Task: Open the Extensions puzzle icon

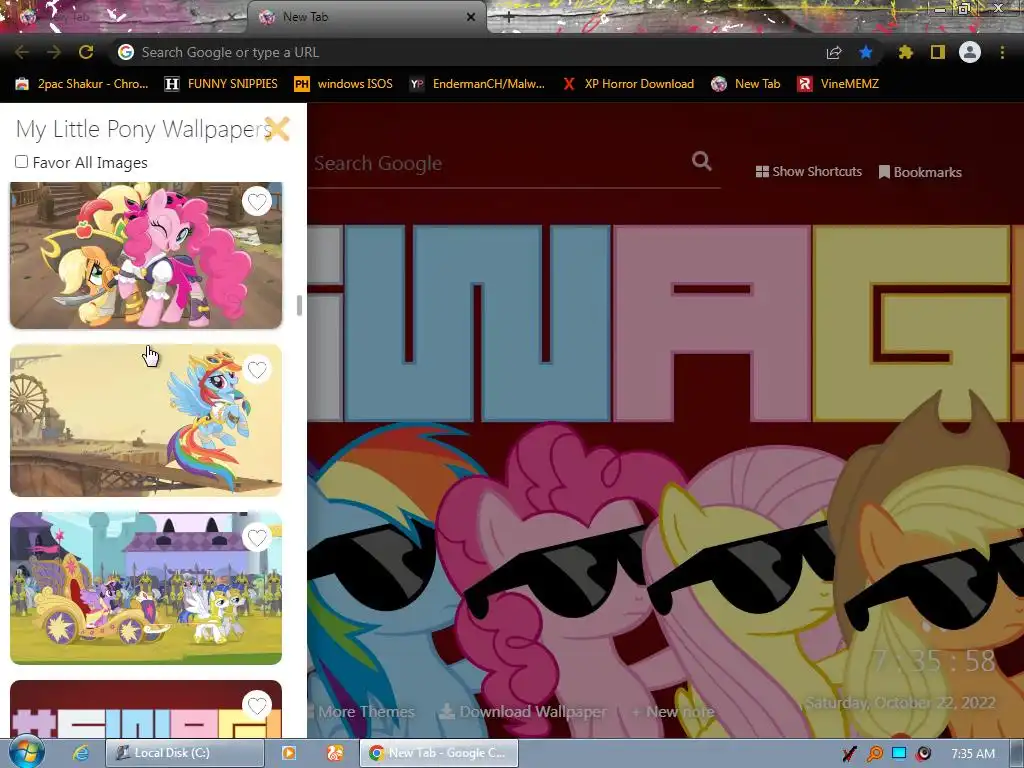Action: (x=905, y=52)
